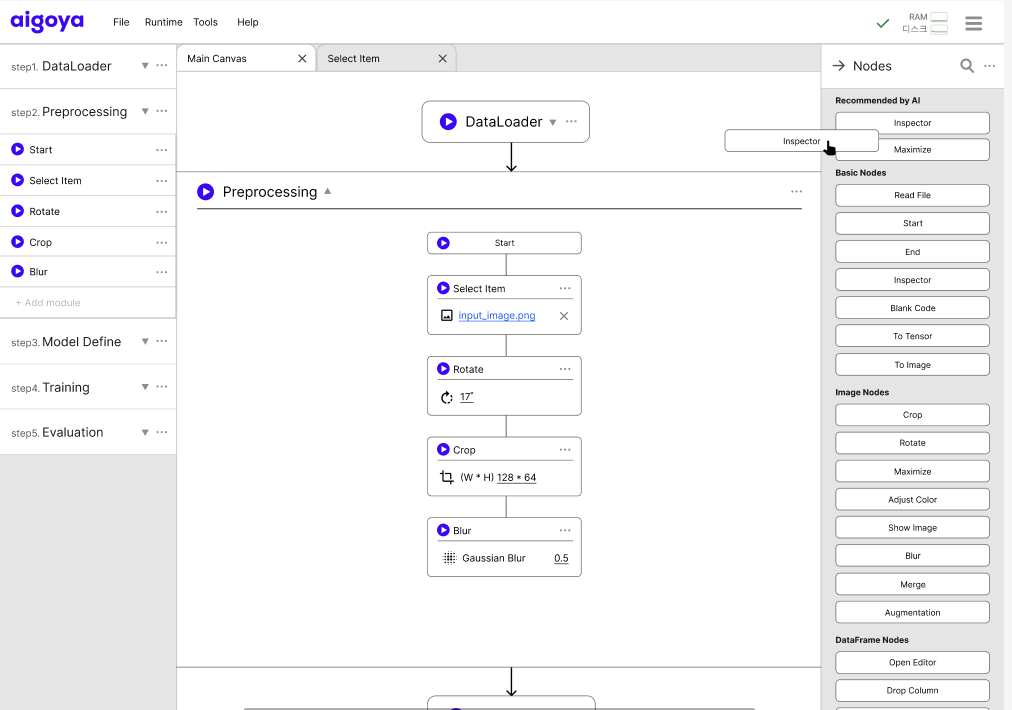1012x710 pixels.
Task: Add the Augmentation node
Action: 912,612
